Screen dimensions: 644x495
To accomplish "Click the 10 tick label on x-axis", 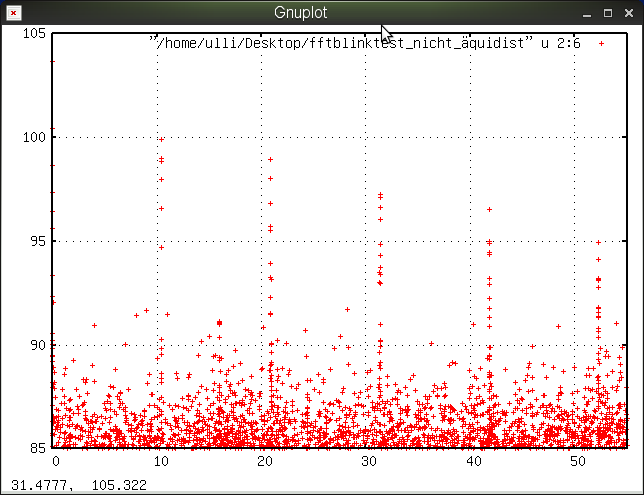I will 159,461.
